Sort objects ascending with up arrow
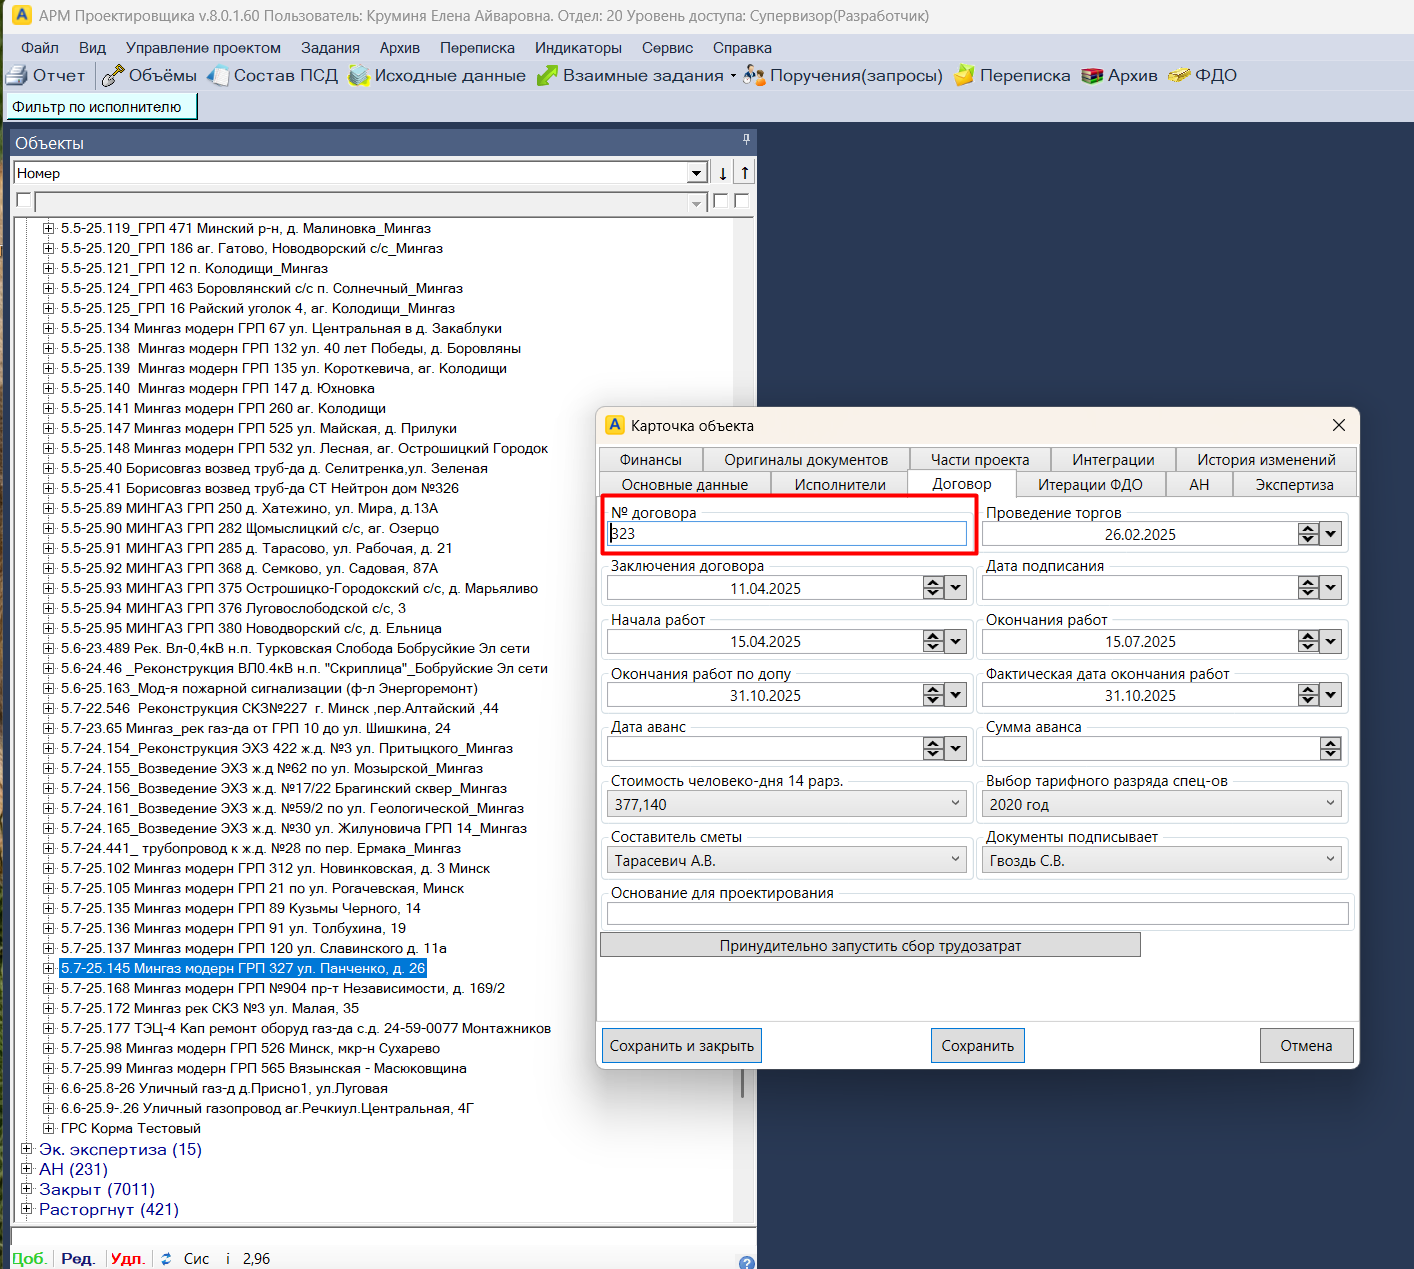Viewport: 1414px width, 1269px height. coord(745,173)
